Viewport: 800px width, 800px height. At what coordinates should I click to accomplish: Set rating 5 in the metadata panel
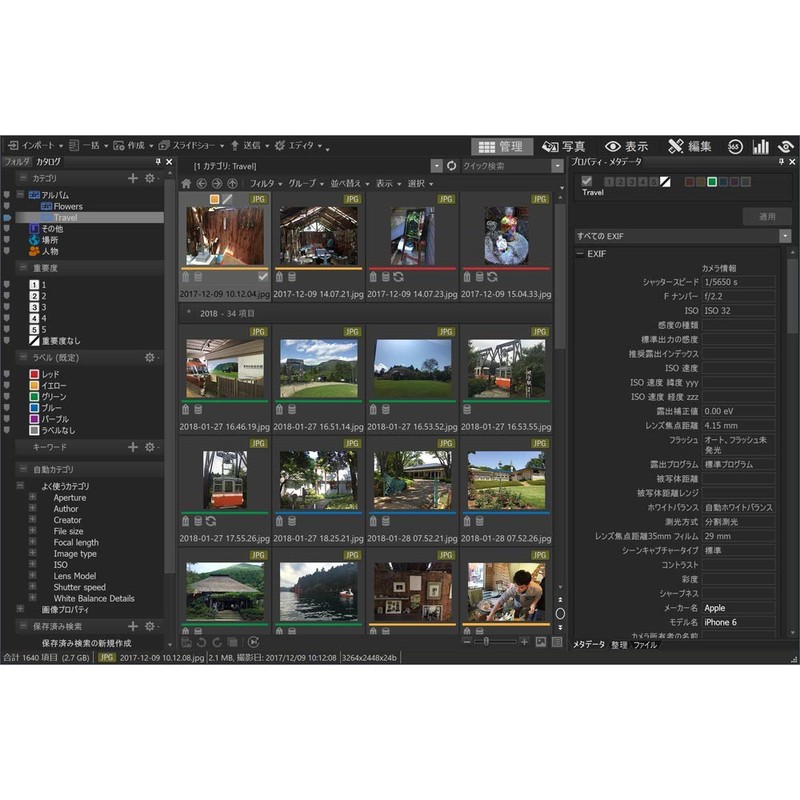(x=653, y=181)
